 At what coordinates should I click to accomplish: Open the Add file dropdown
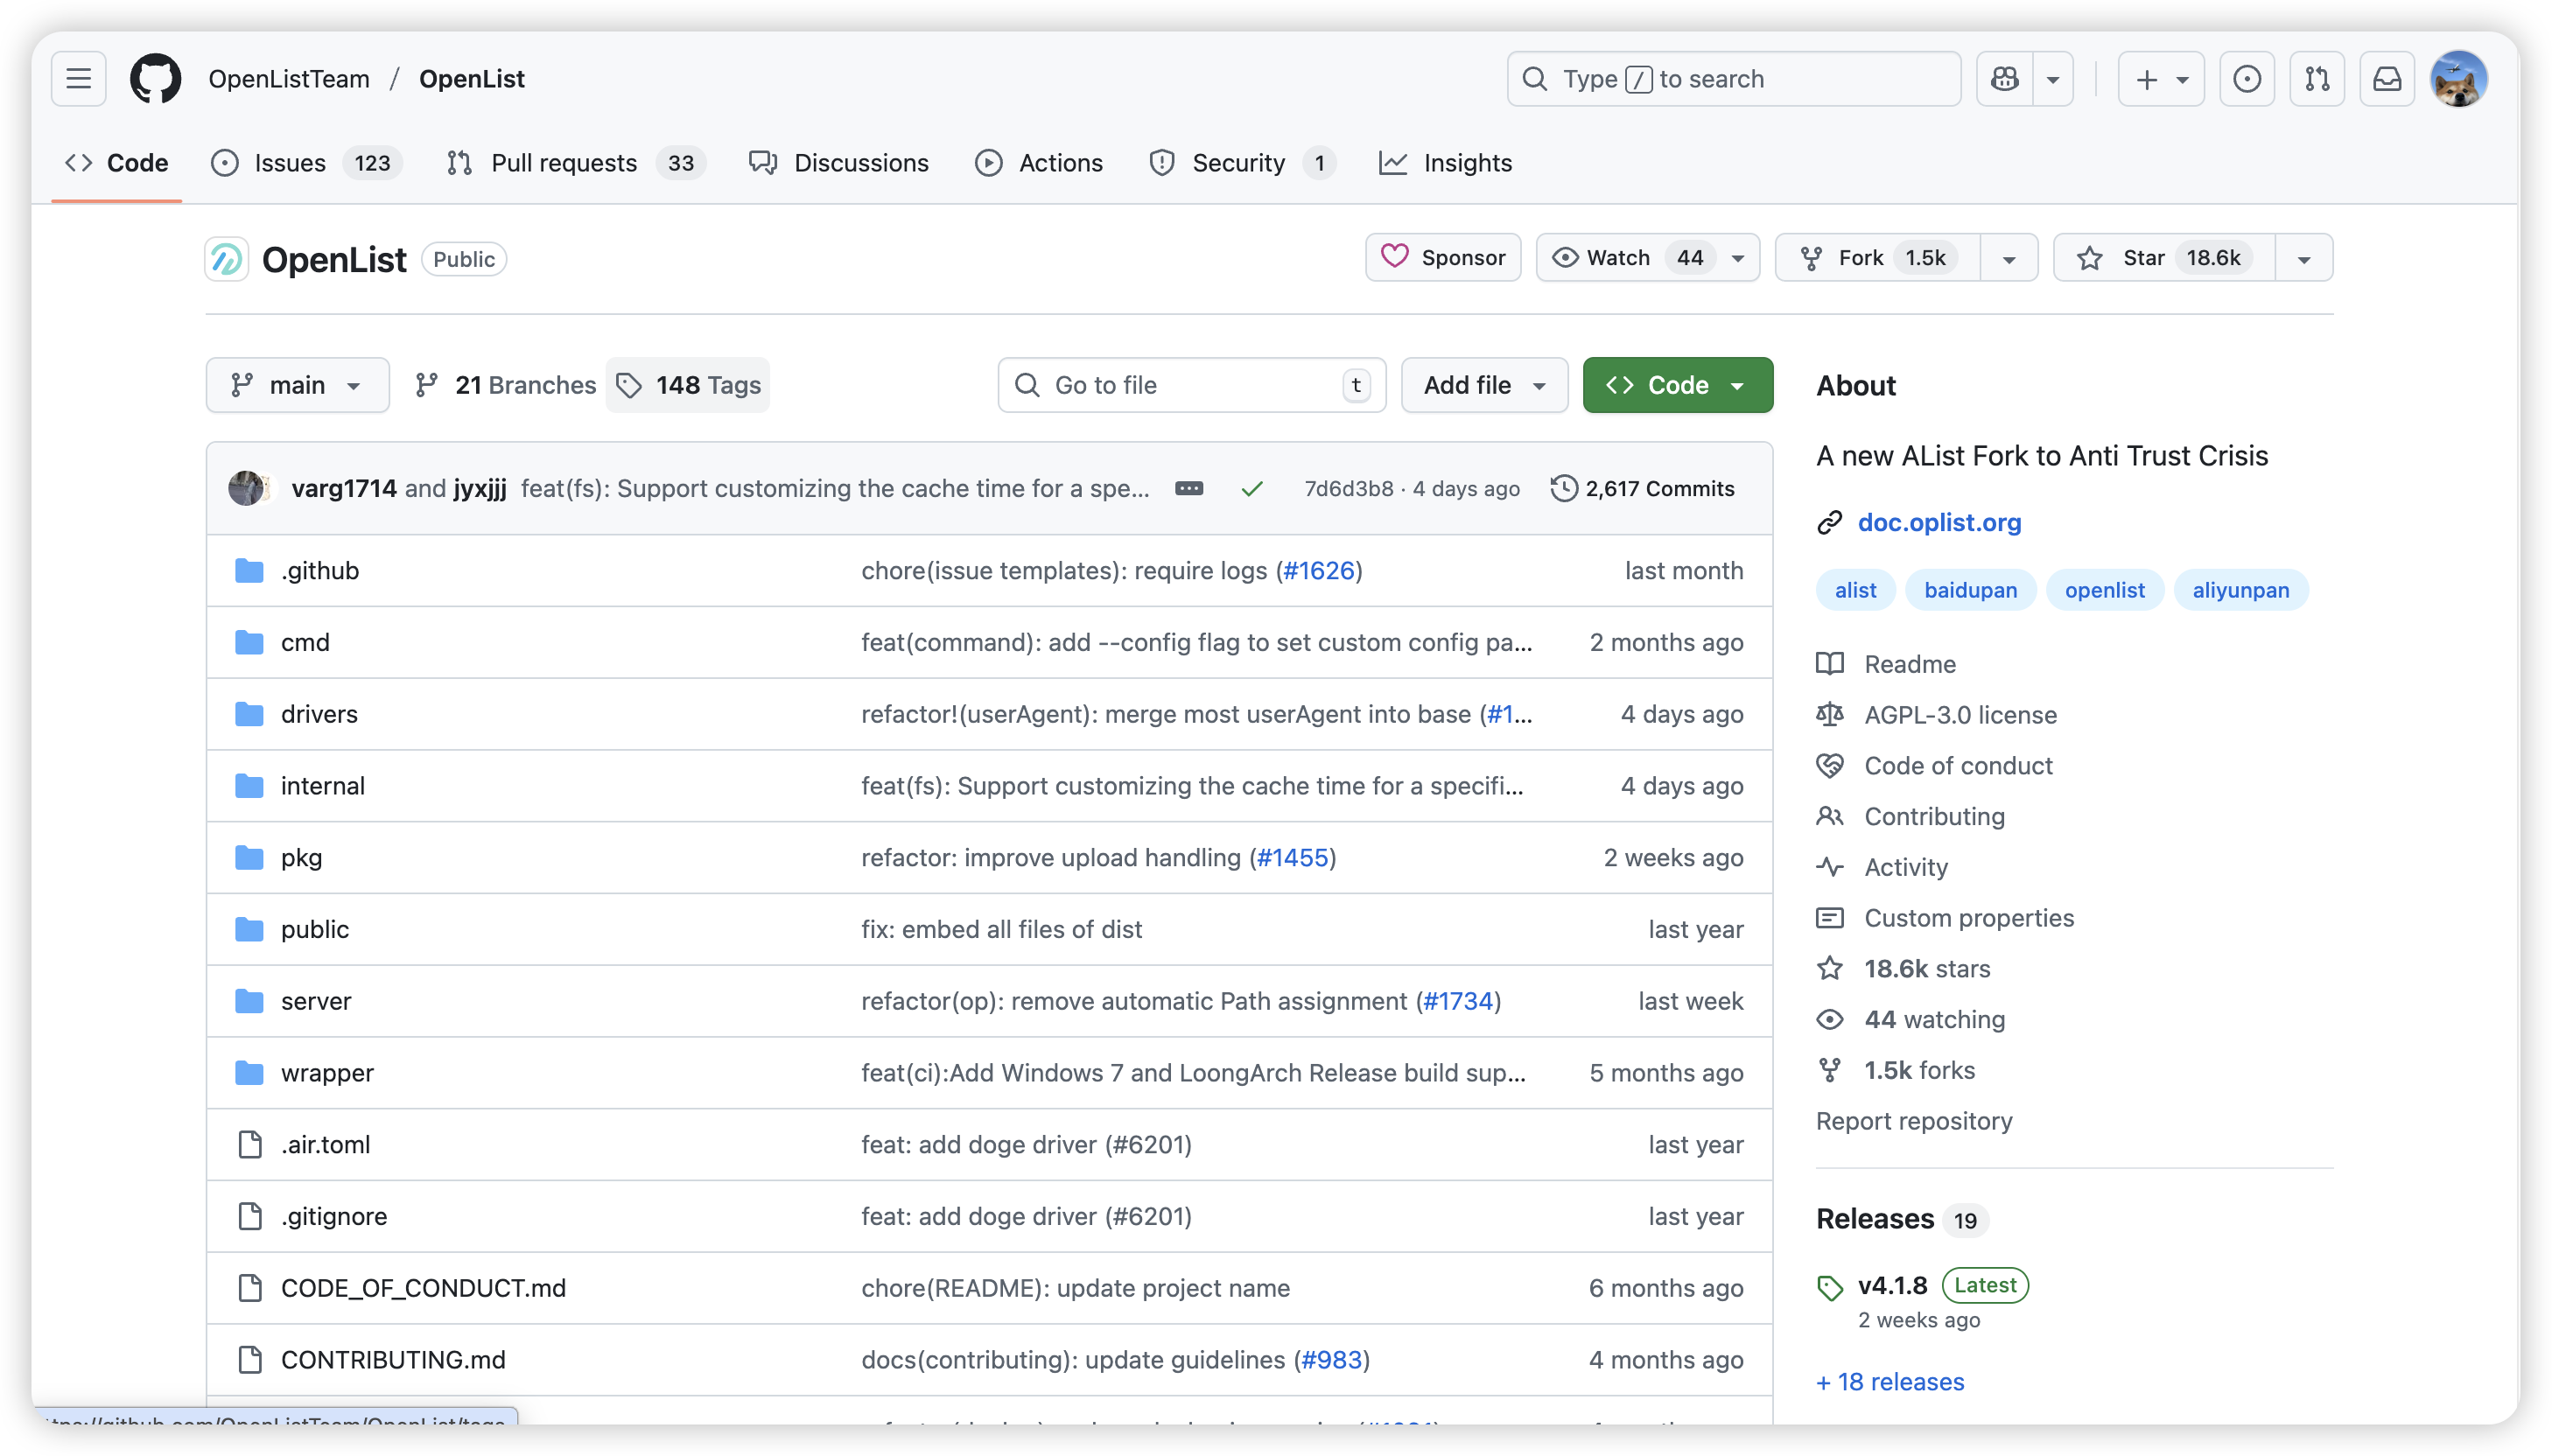point(1484,385)
